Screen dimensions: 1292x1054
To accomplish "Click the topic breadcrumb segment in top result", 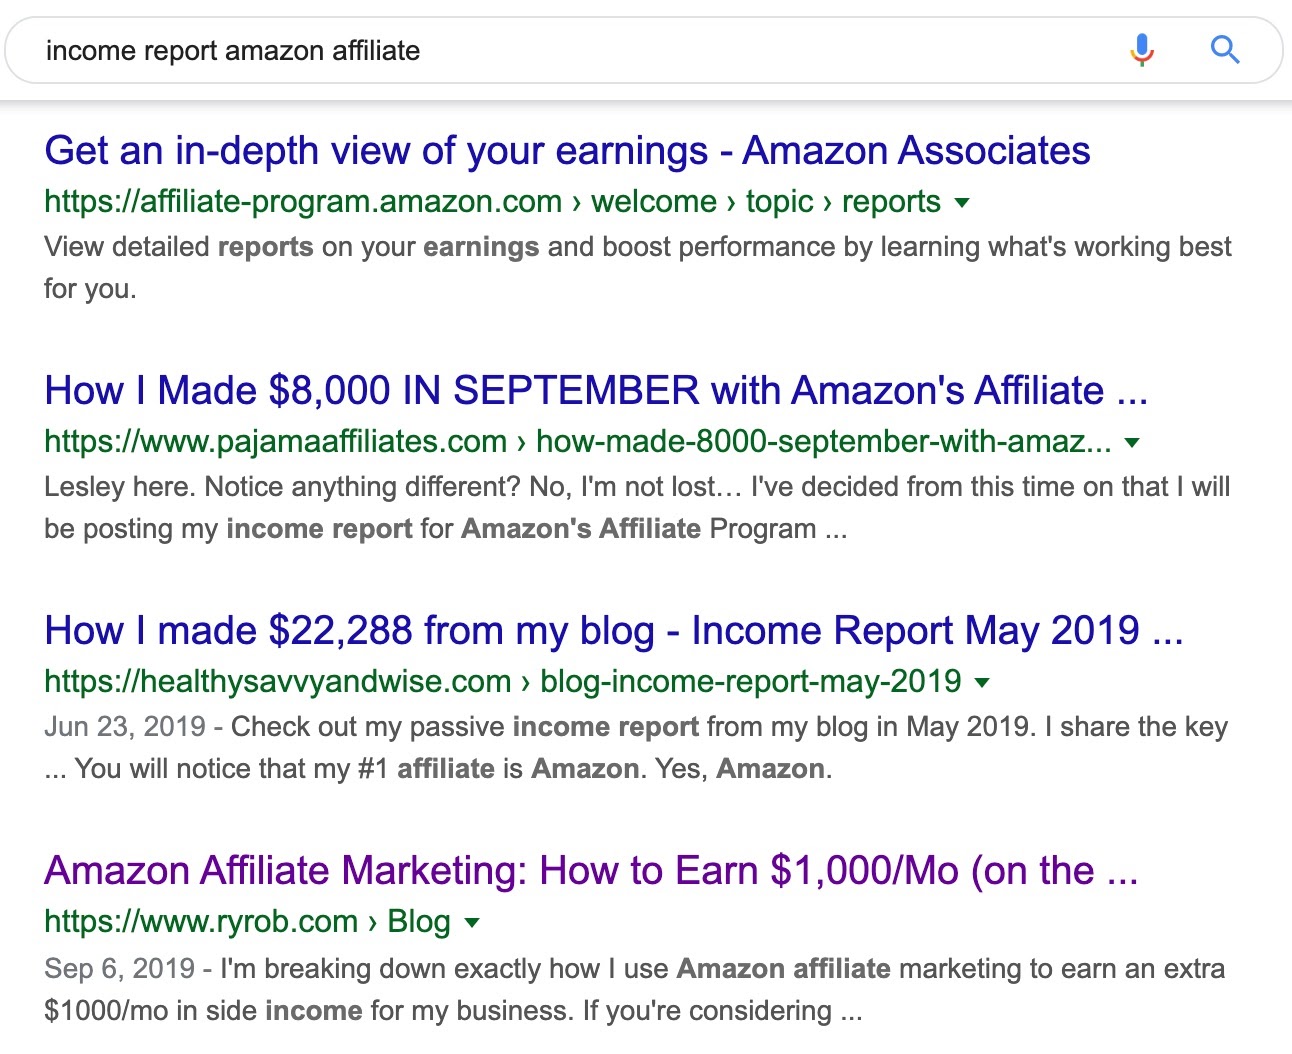I will (780, 201).
